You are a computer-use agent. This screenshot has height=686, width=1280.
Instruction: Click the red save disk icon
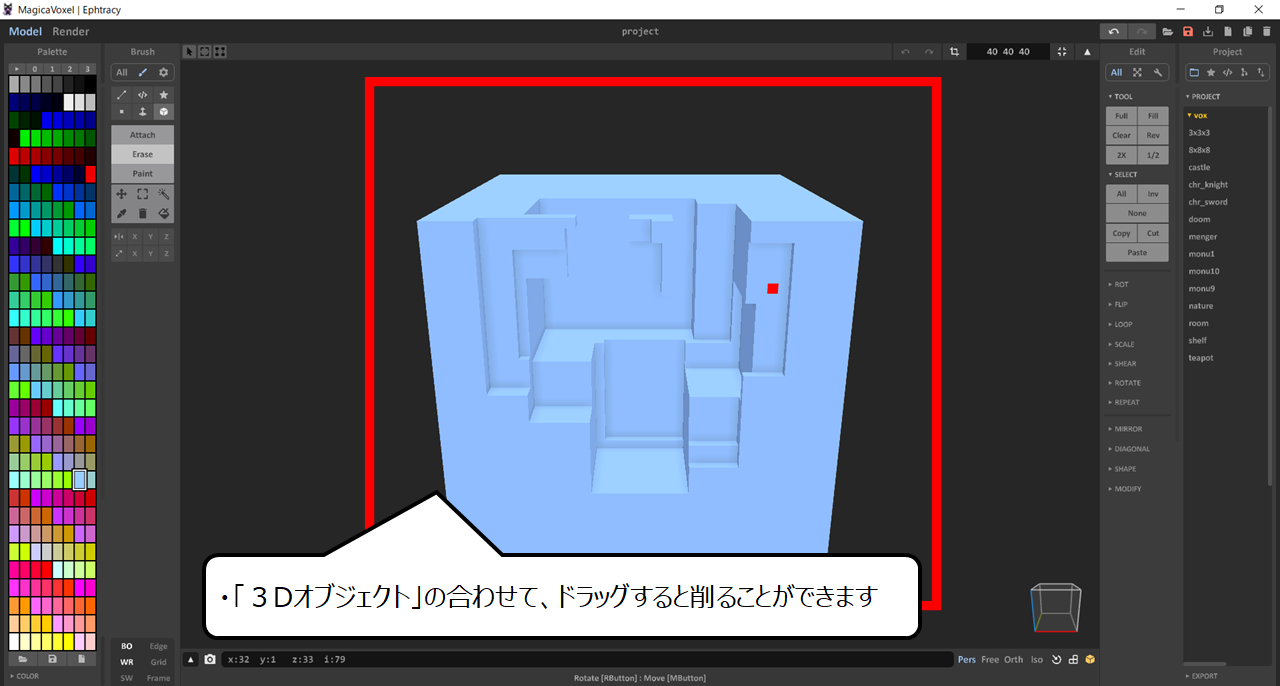coord(1188,32)
